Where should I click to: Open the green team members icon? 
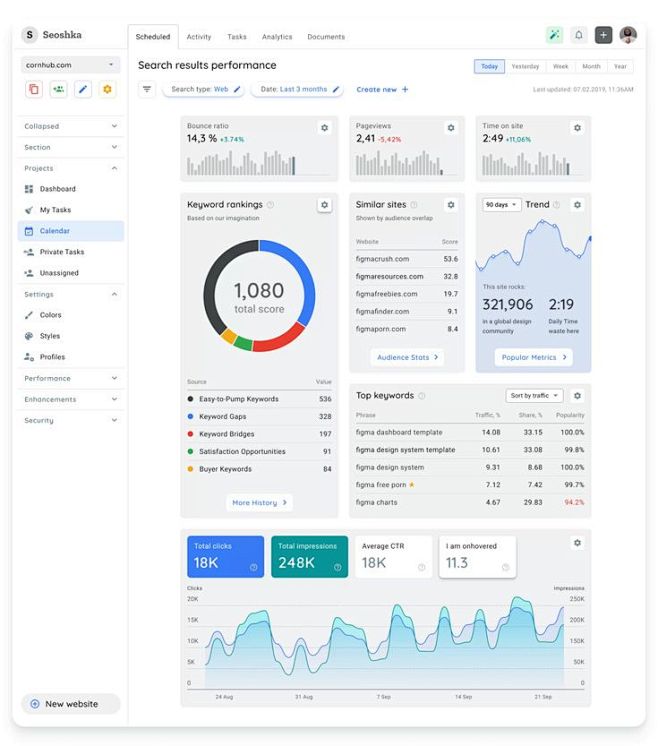[x=59, y=89]
